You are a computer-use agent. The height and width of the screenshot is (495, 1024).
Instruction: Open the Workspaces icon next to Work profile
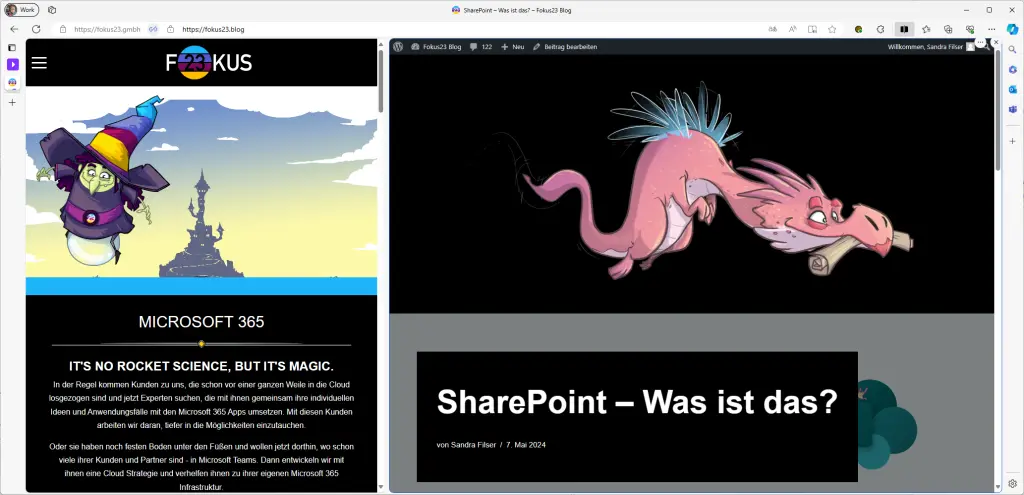52,10
